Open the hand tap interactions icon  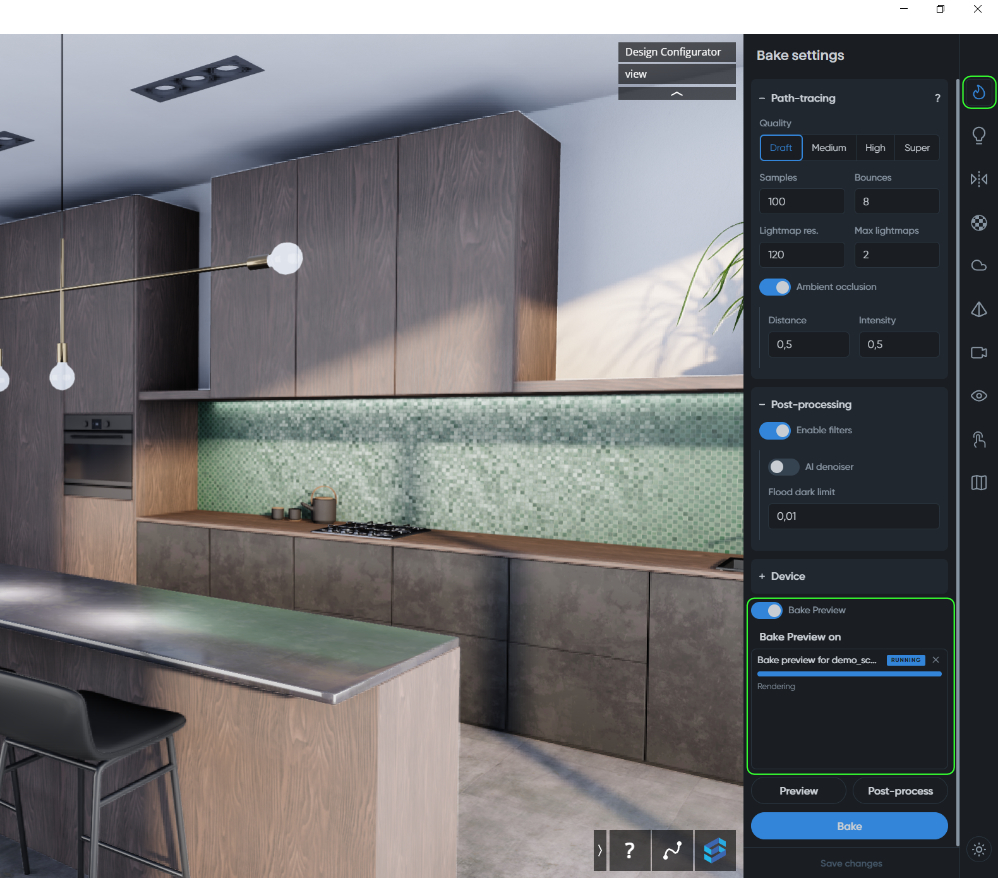979,439
